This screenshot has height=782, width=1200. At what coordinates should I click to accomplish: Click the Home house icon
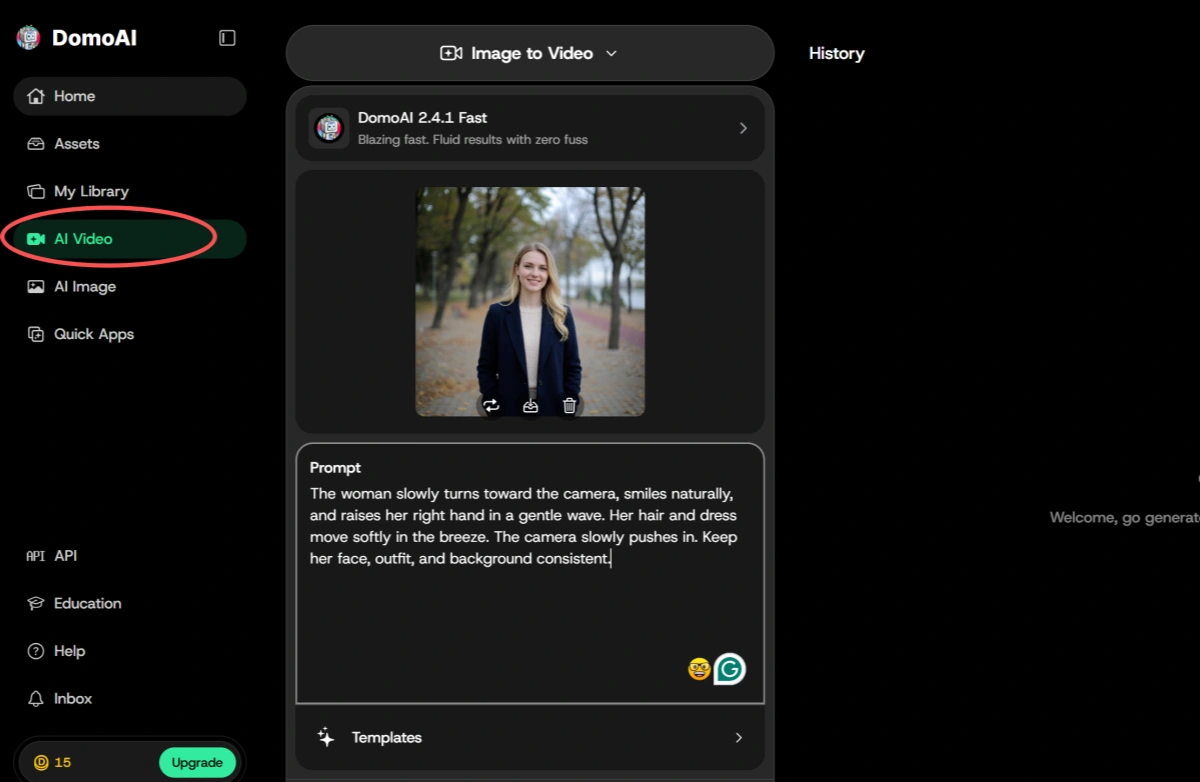tap(36, 96)
